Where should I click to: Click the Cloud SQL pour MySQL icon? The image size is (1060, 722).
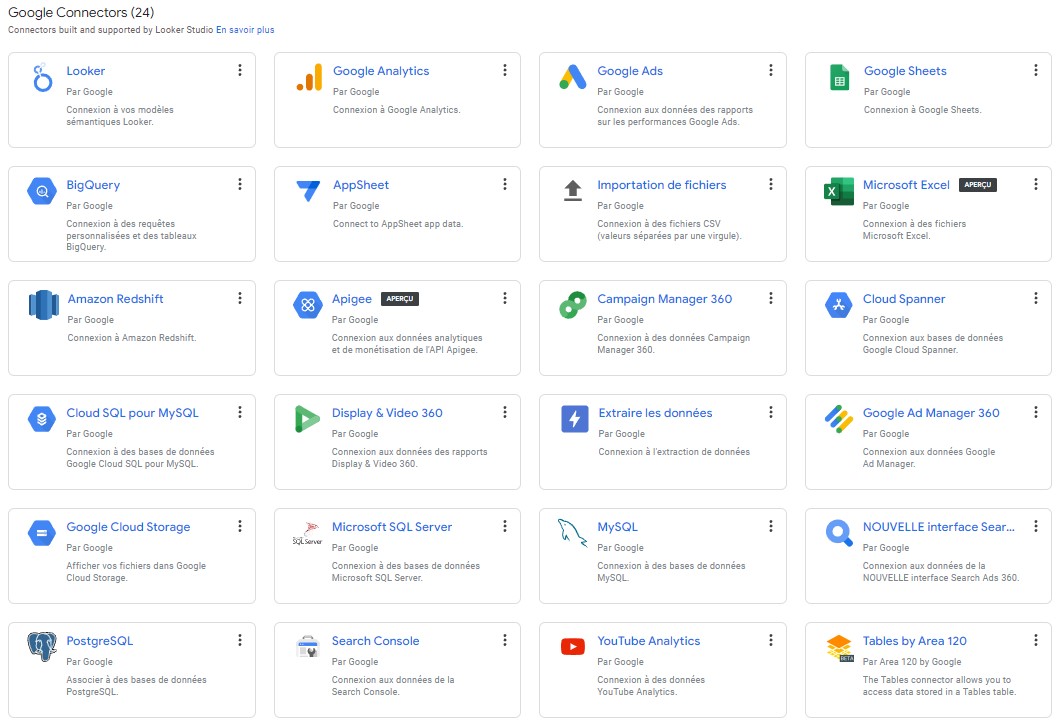tap(42, 419)
